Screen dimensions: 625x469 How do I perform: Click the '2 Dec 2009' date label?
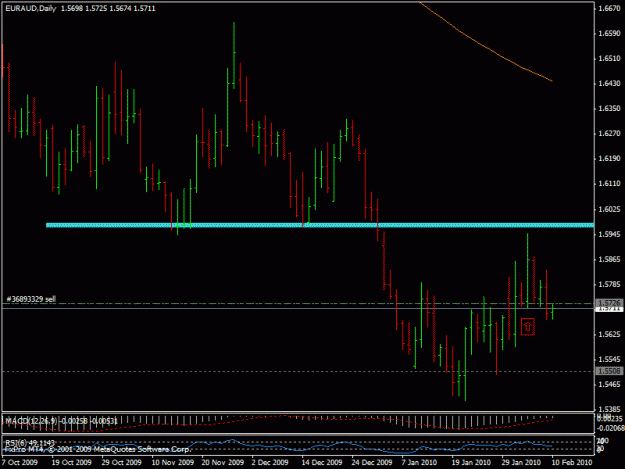(x=270, y=462)
